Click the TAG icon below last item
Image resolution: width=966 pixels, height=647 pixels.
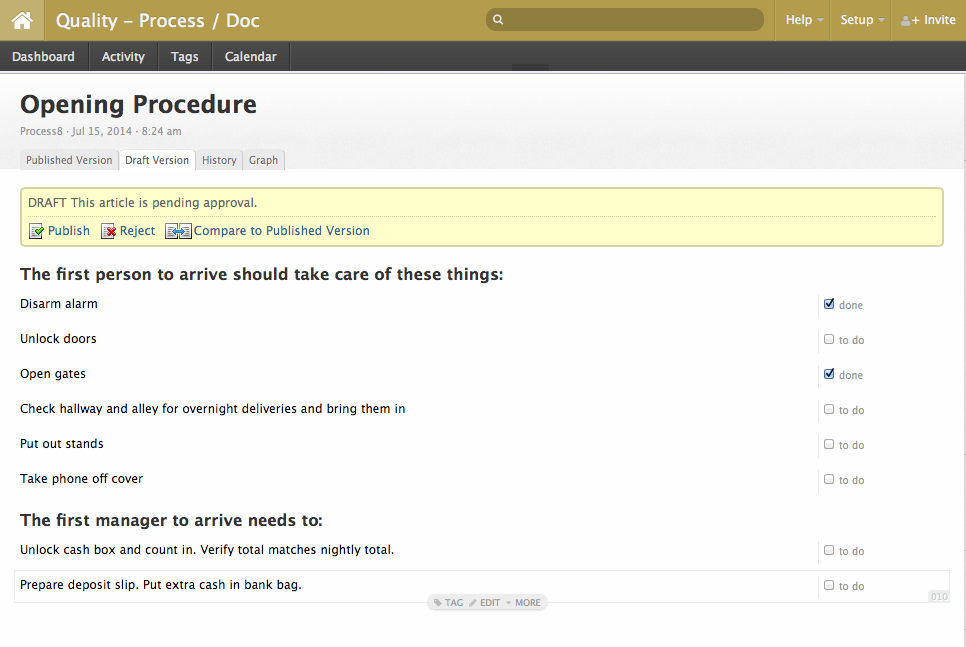click(x=438, y=603)
